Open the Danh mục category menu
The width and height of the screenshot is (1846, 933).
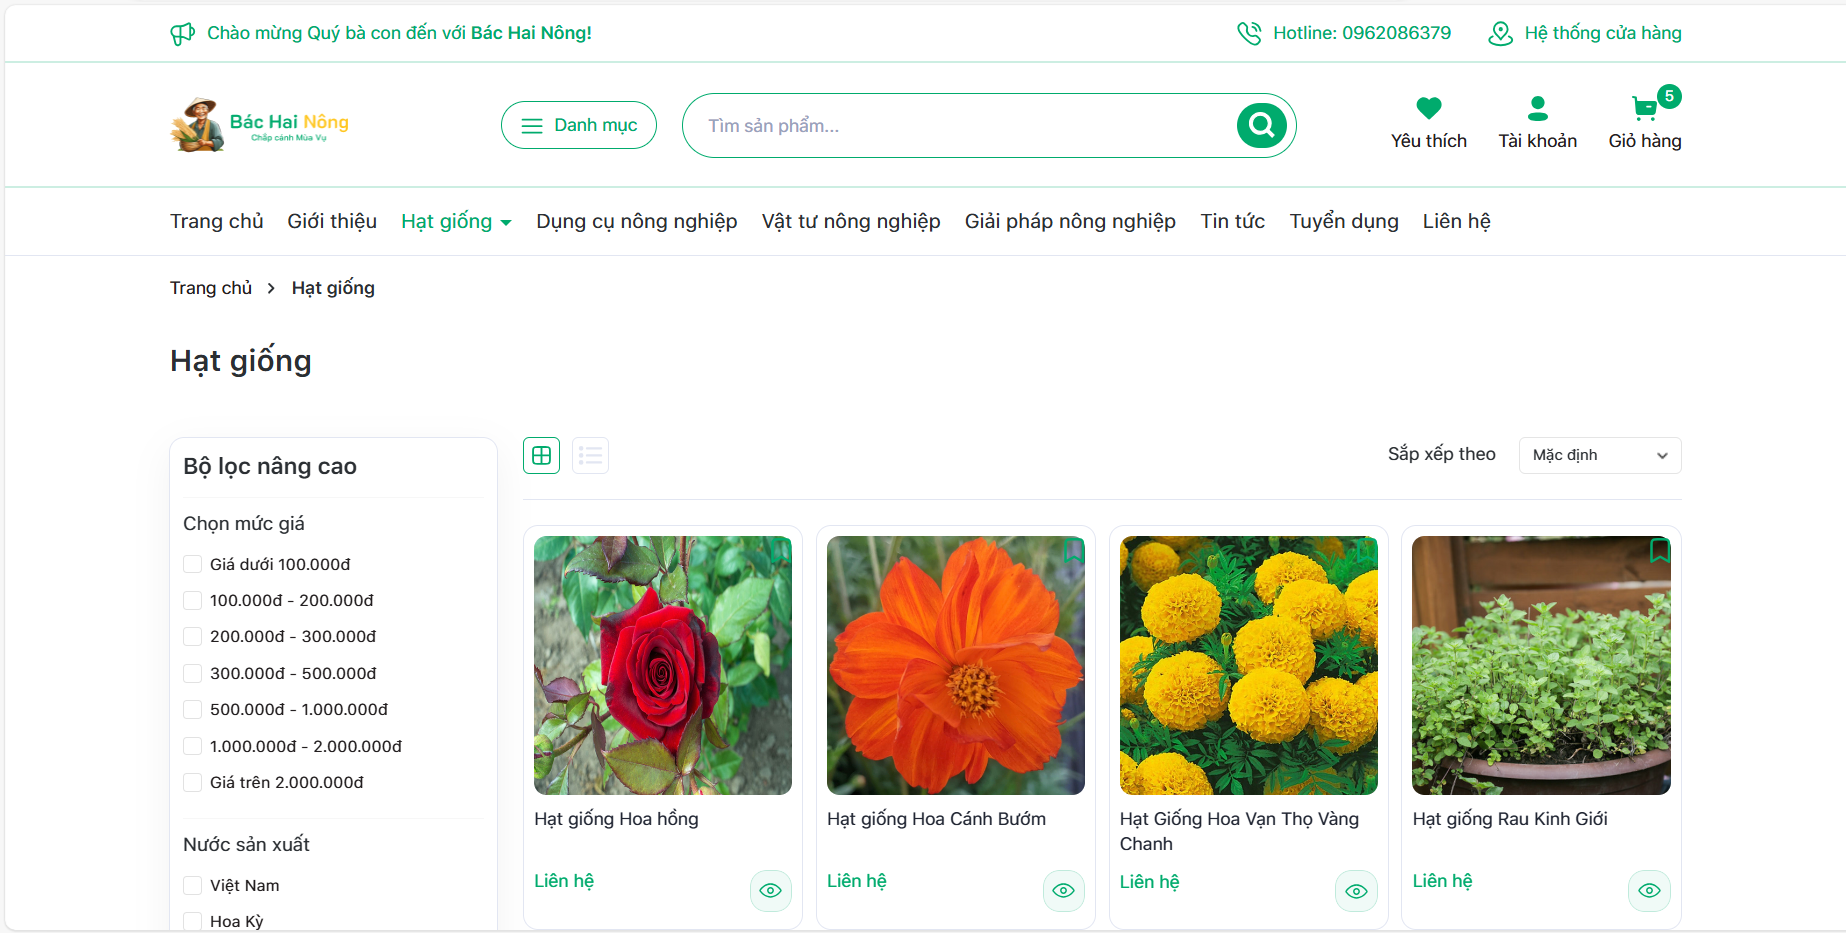pyautogui.click(x=579, y=125)
